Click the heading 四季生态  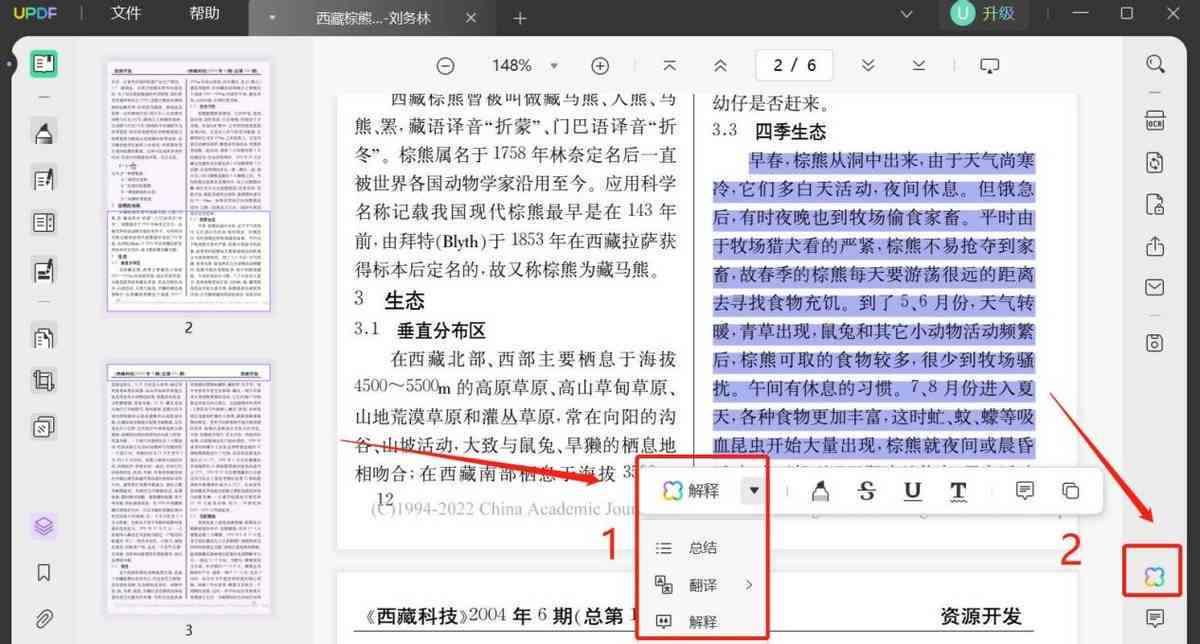[790, 131]
